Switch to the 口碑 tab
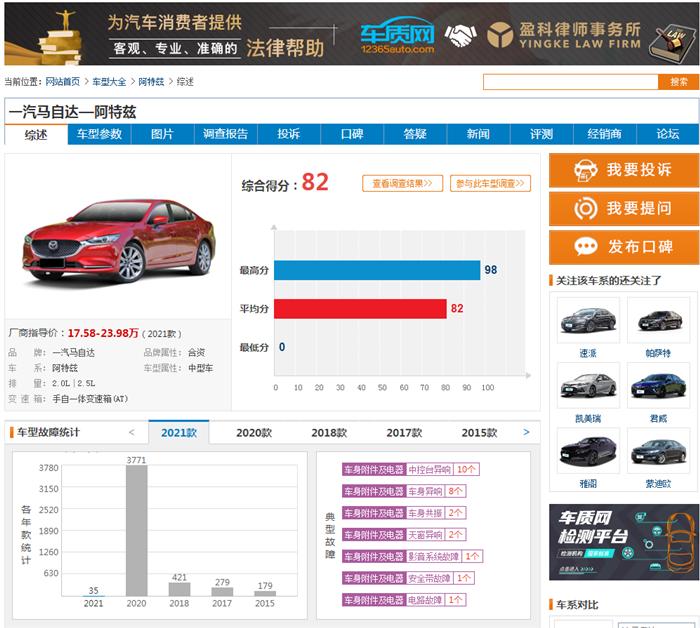Viewport: 700px width, 628px height. pyautogui.click(x=352, y=134)
